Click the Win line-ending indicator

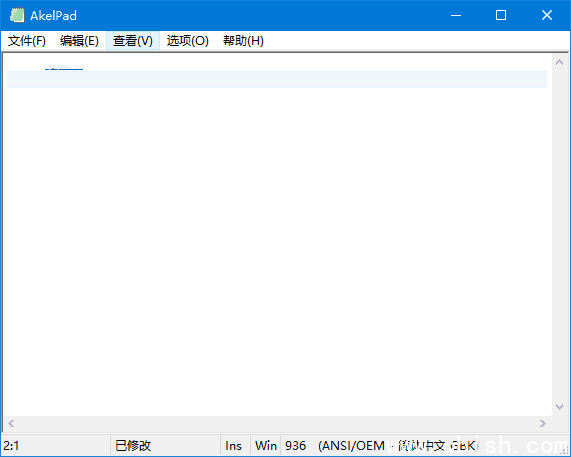(x=265, y=445)
